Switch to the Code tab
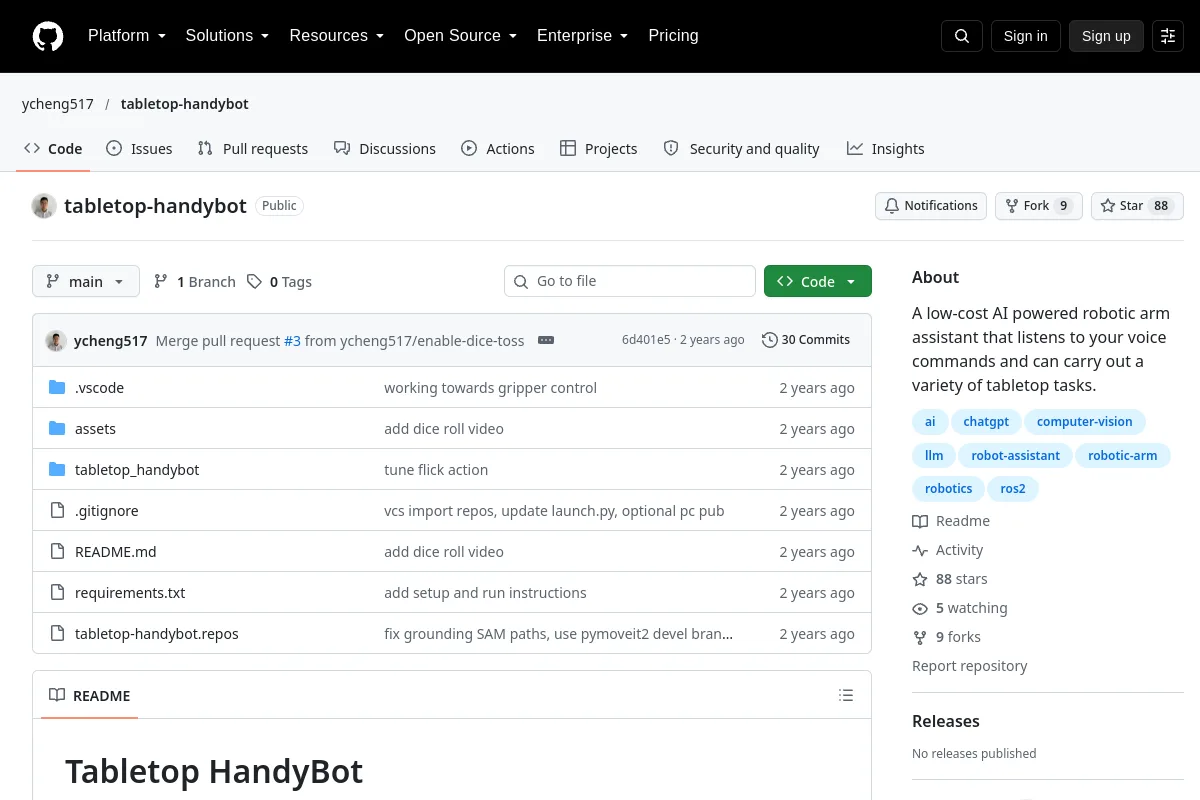Screen dimensions: 1200x800 53,149
